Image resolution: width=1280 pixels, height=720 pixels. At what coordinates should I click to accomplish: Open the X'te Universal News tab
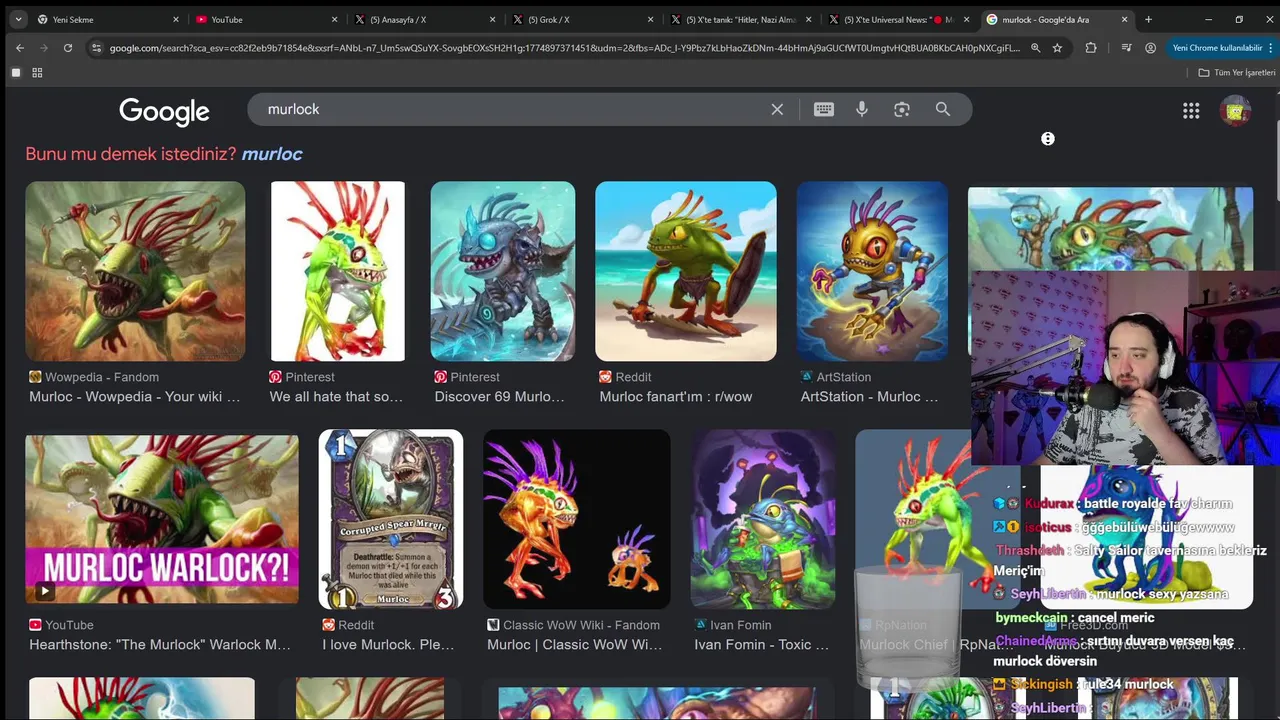pyautogui.click(x=899, y=19)
